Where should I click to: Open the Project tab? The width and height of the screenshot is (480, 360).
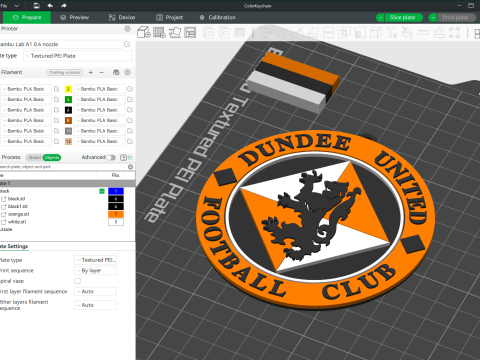pos(170,17)
